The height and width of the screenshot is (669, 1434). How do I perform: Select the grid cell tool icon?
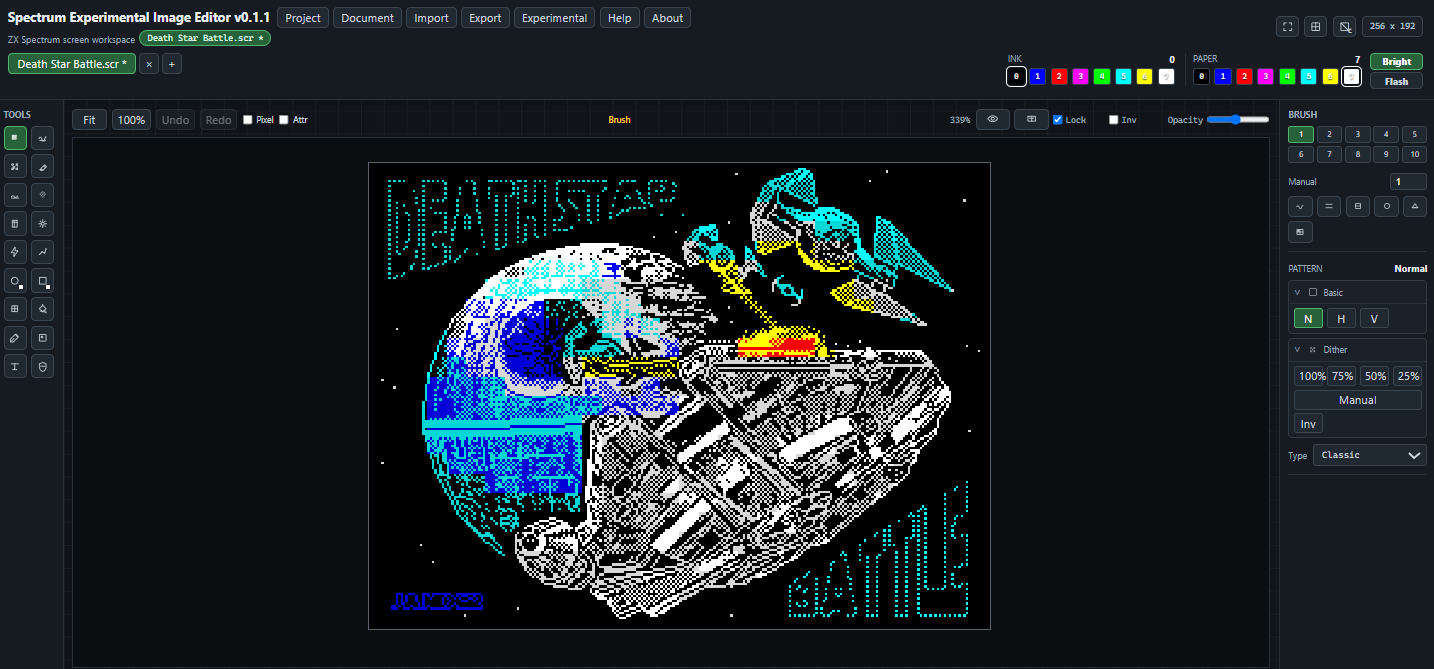[15, 309]
